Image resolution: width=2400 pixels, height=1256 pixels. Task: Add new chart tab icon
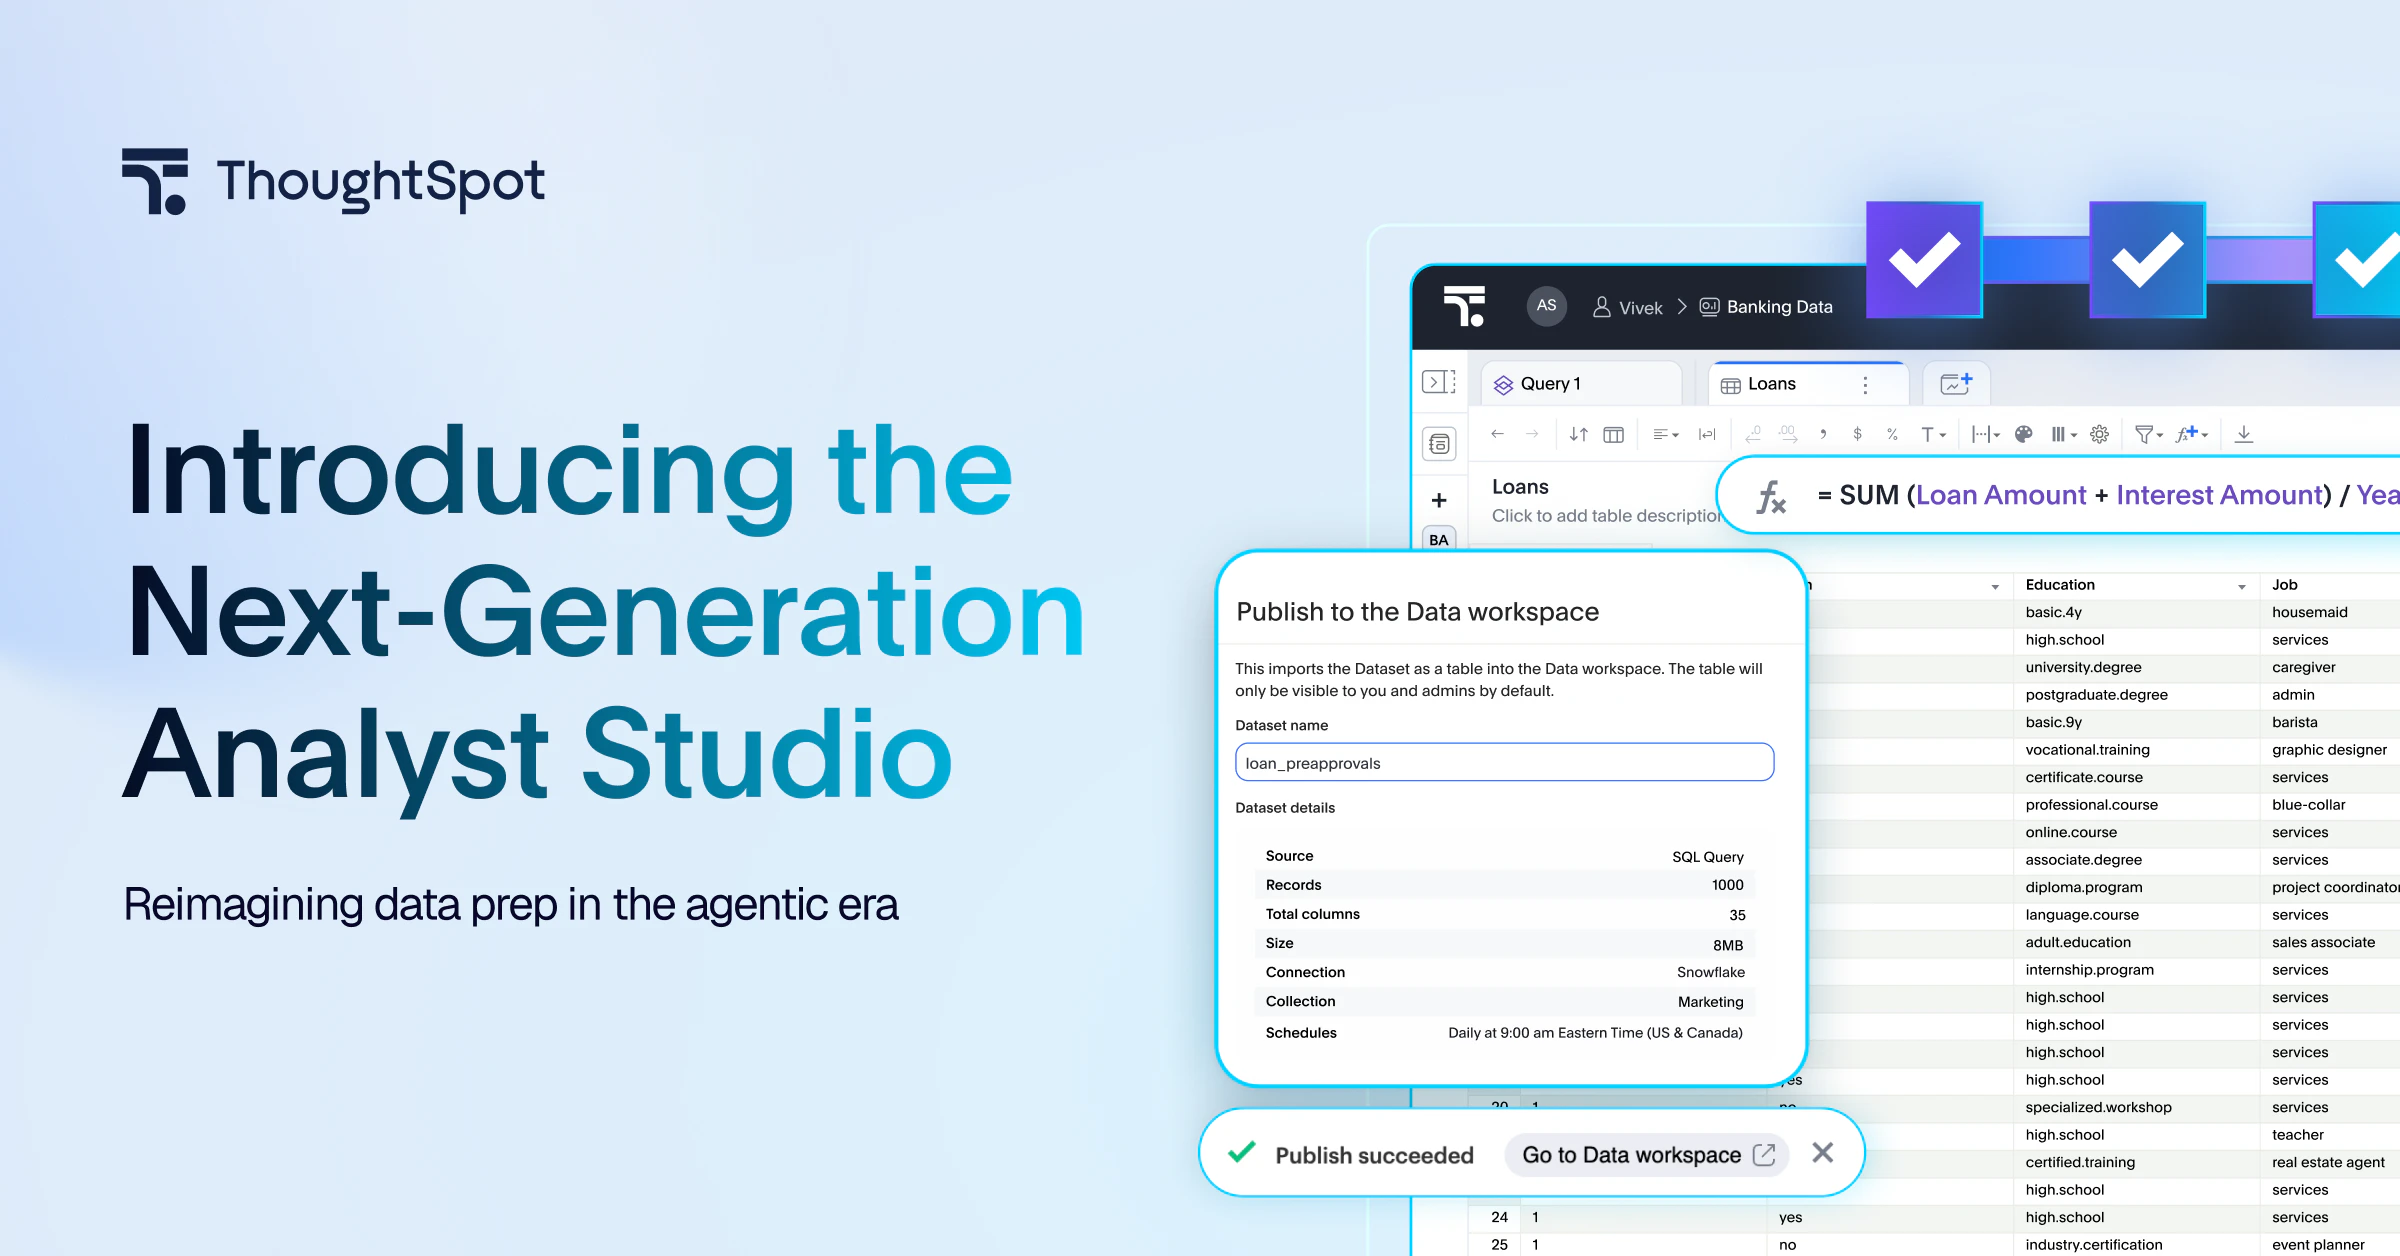point(1956,383)
